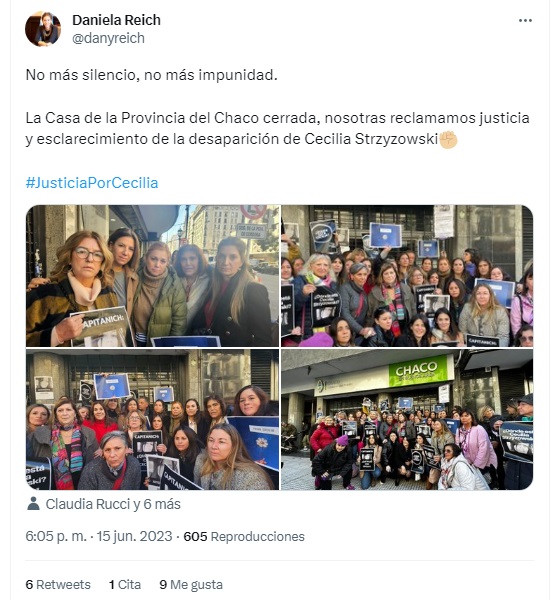
Task: Open the #JusticiaPorCecilia hashtag
Action: [x=92, y=183]
